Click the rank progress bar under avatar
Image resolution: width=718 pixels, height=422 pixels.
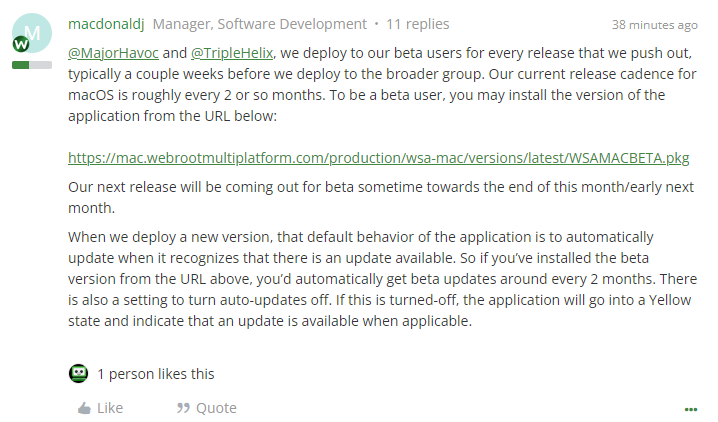(x=32, y=64)
